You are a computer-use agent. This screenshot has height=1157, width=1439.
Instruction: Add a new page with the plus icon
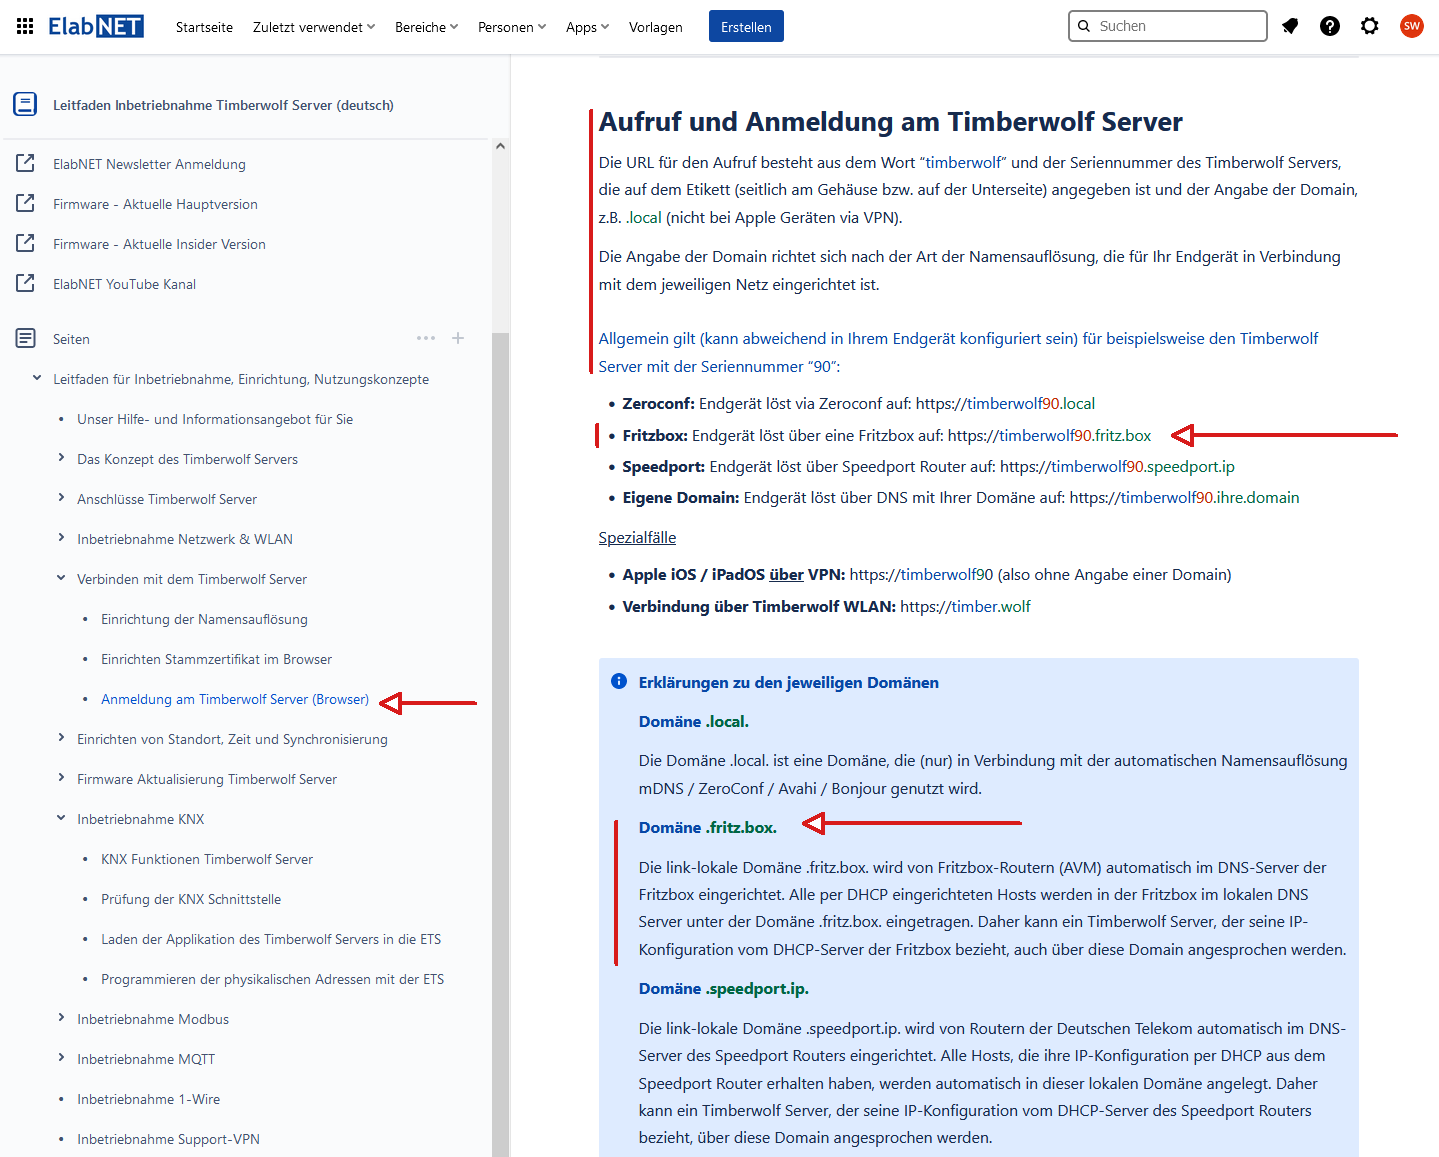(x=458, y=338)
